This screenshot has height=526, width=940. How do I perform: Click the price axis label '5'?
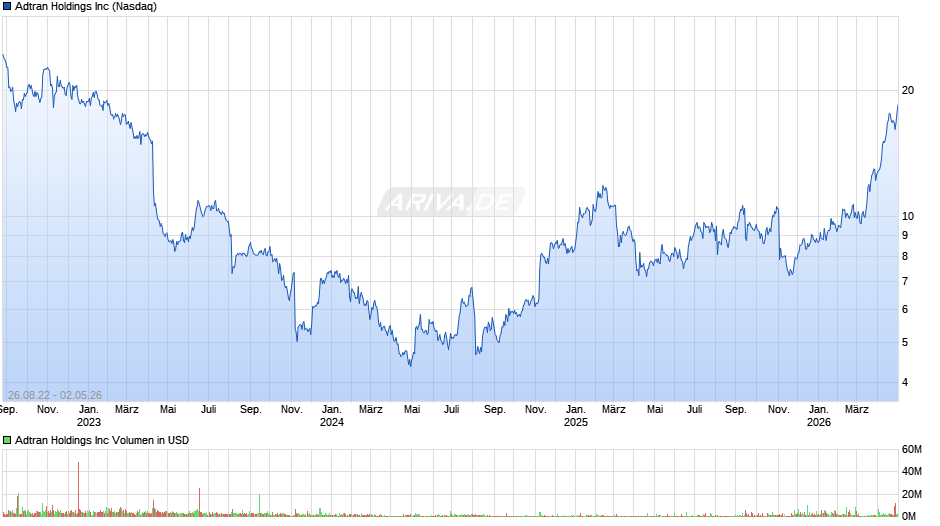click(905, 342)
